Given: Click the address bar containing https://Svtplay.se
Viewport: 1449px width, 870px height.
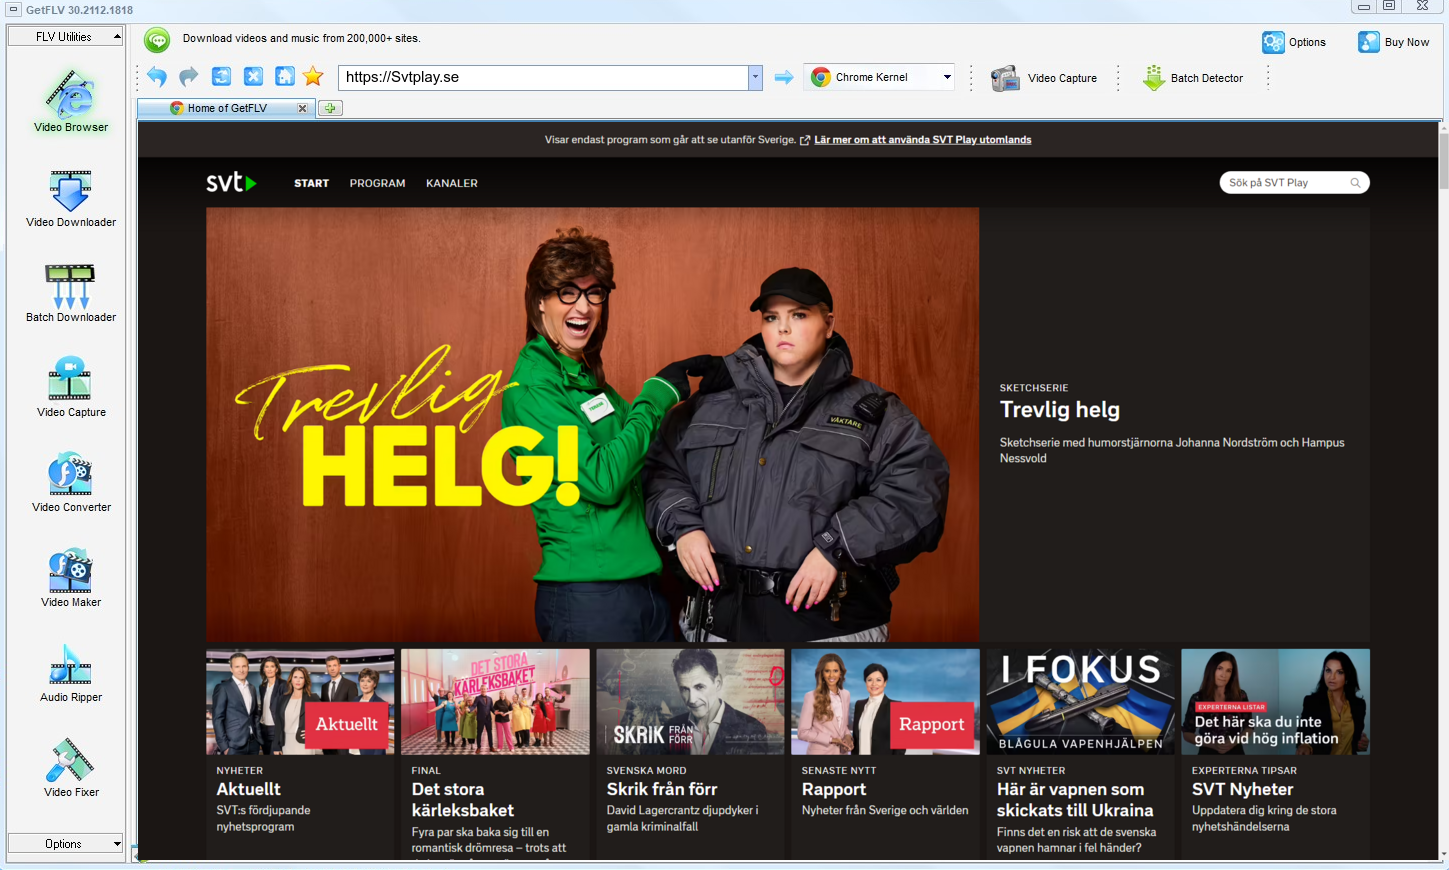Looking at the screenshot, I should point(543,77).
